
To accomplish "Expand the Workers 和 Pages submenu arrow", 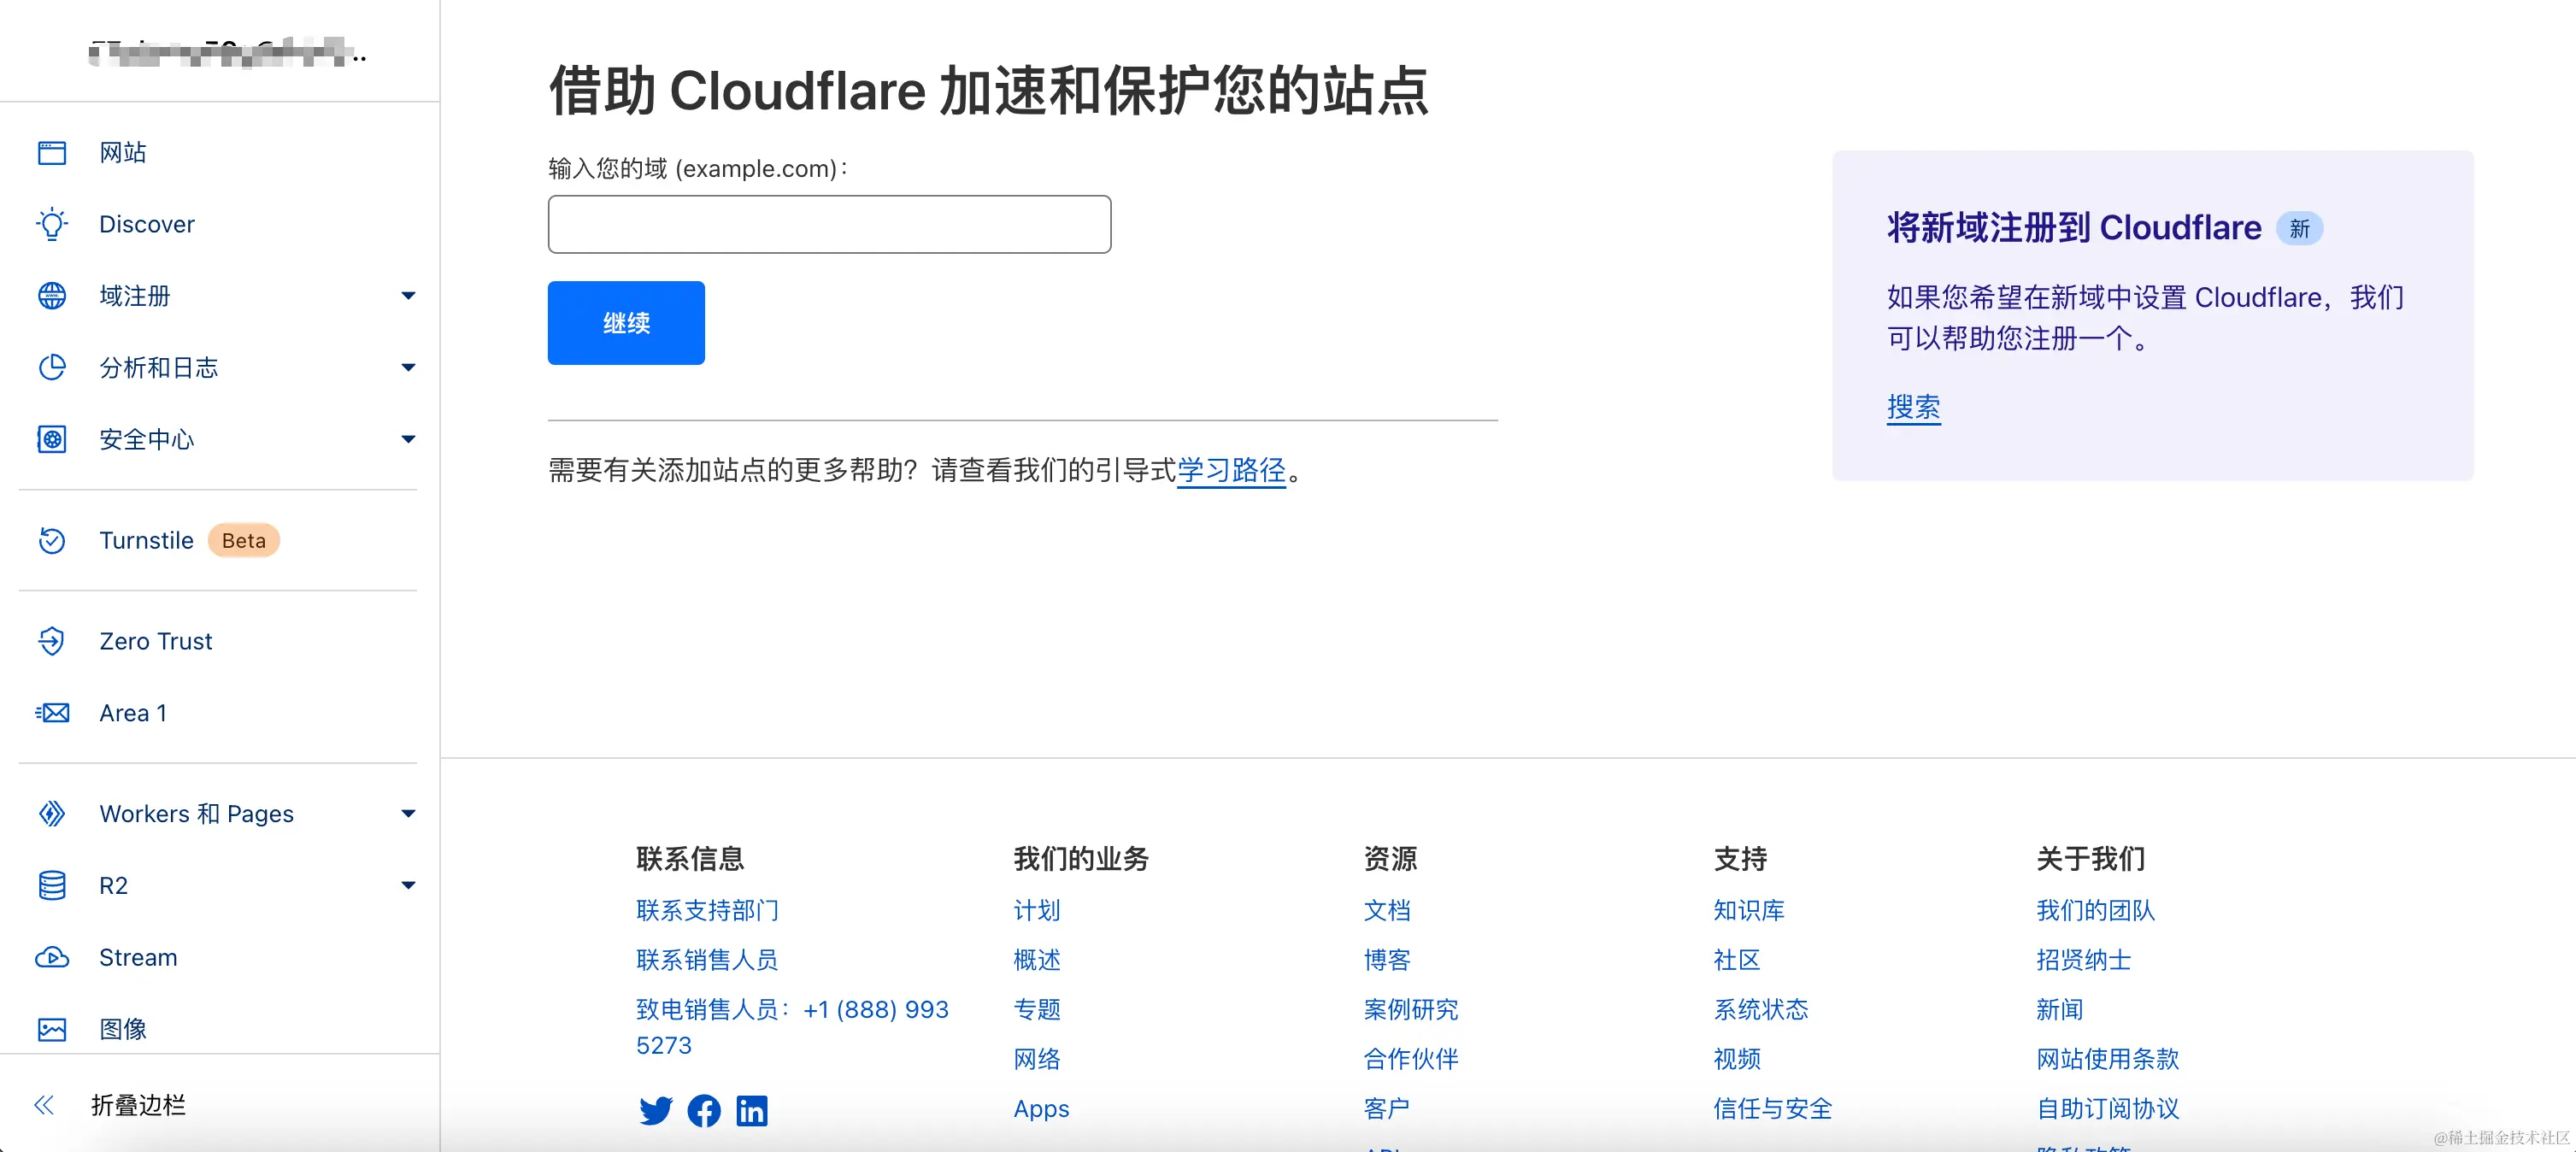I will point(408,814).
